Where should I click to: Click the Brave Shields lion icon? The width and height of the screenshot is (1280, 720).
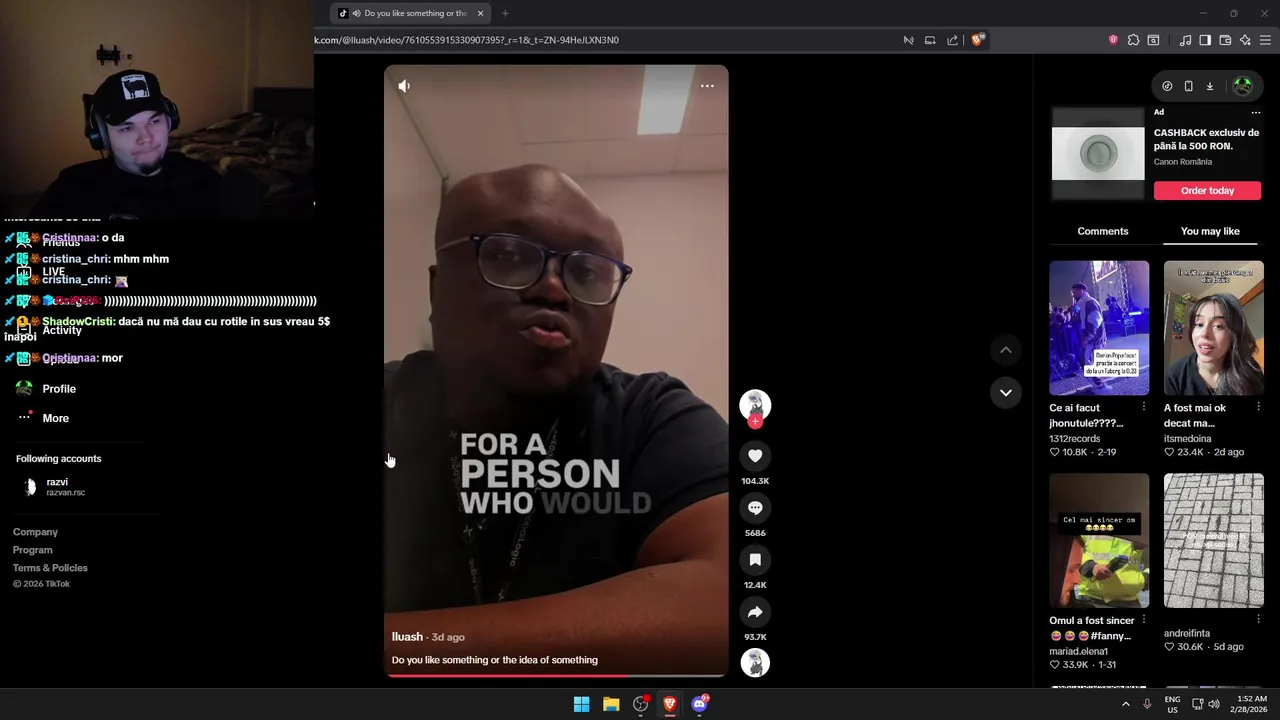click(x=977, y=40)
